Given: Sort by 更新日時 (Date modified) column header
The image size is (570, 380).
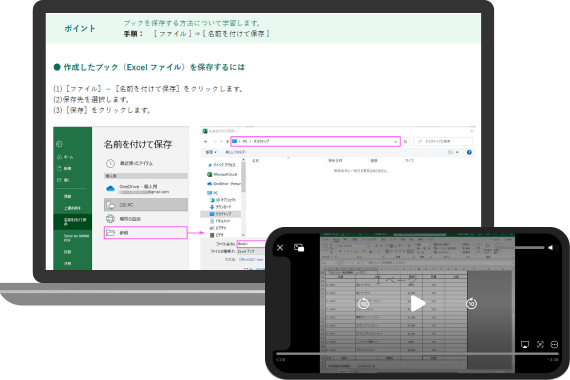Looking at the screenshot, I should click(335, 160).
